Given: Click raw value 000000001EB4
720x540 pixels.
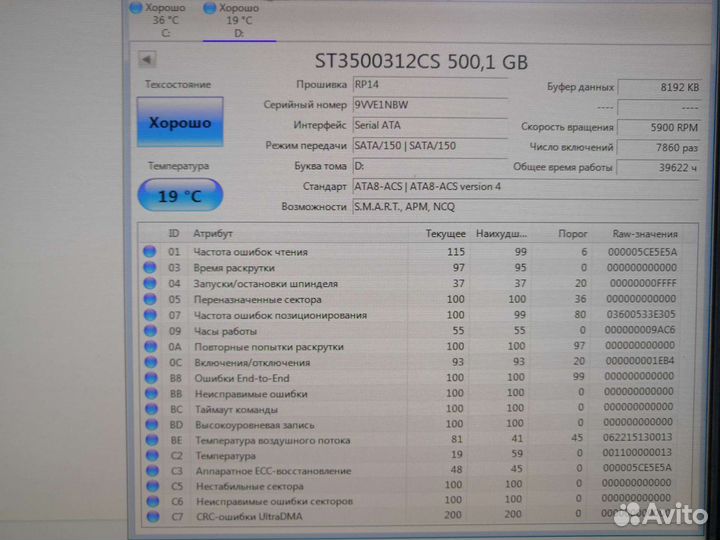Looking at the screenshot, I should coord(640,361).
